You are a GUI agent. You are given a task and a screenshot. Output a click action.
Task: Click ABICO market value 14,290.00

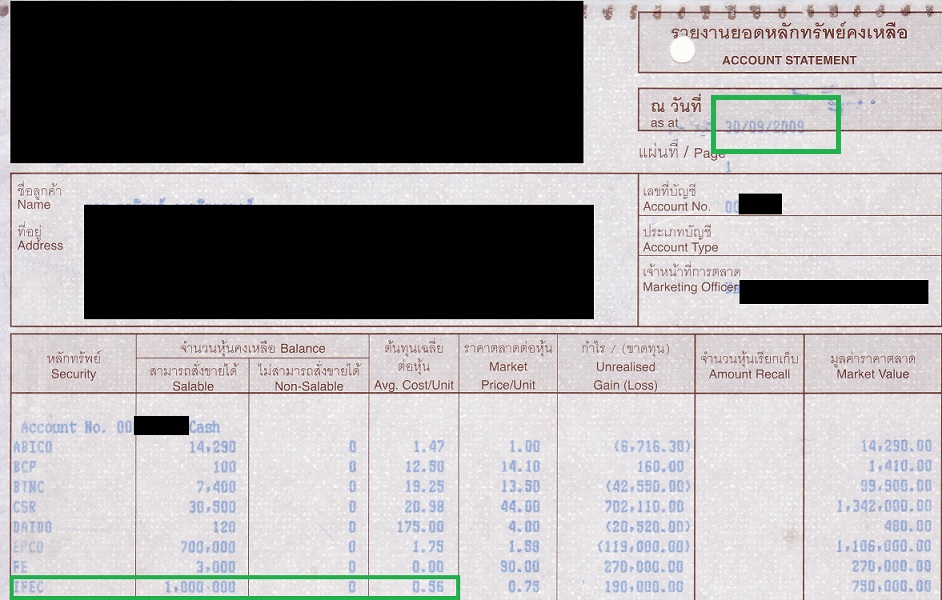(x=896, y=446)
